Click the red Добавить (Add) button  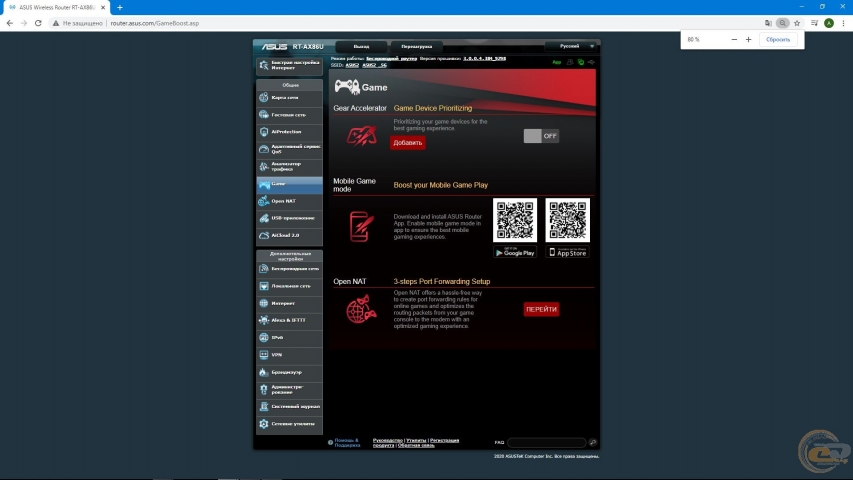click(407, 143)
